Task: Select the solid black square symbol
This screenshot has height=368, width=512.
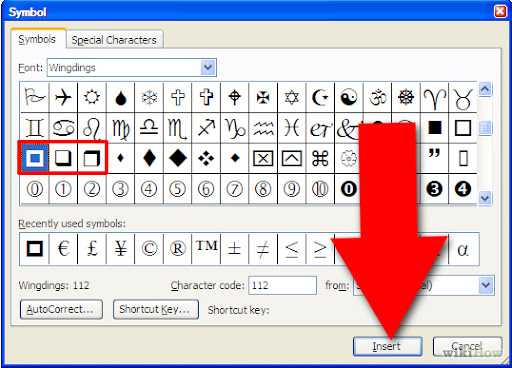Action: tap(435, 128)
